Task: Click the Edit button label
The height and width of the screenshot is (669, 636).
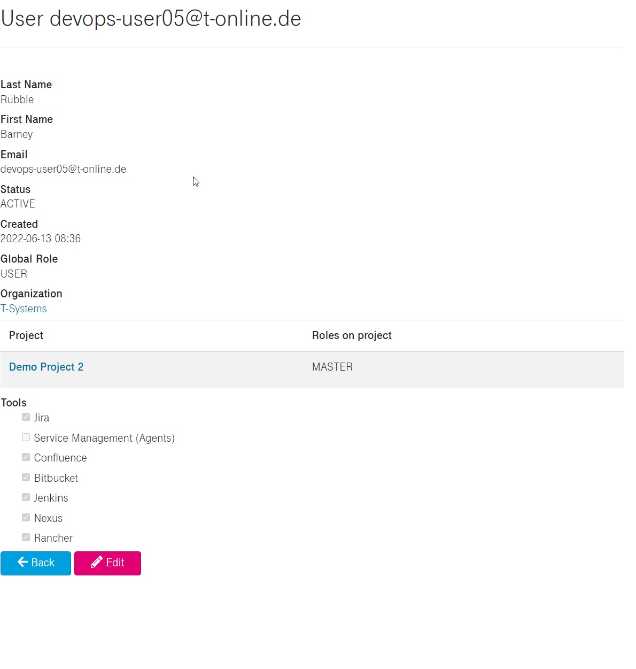Action: tap(115, 562)
